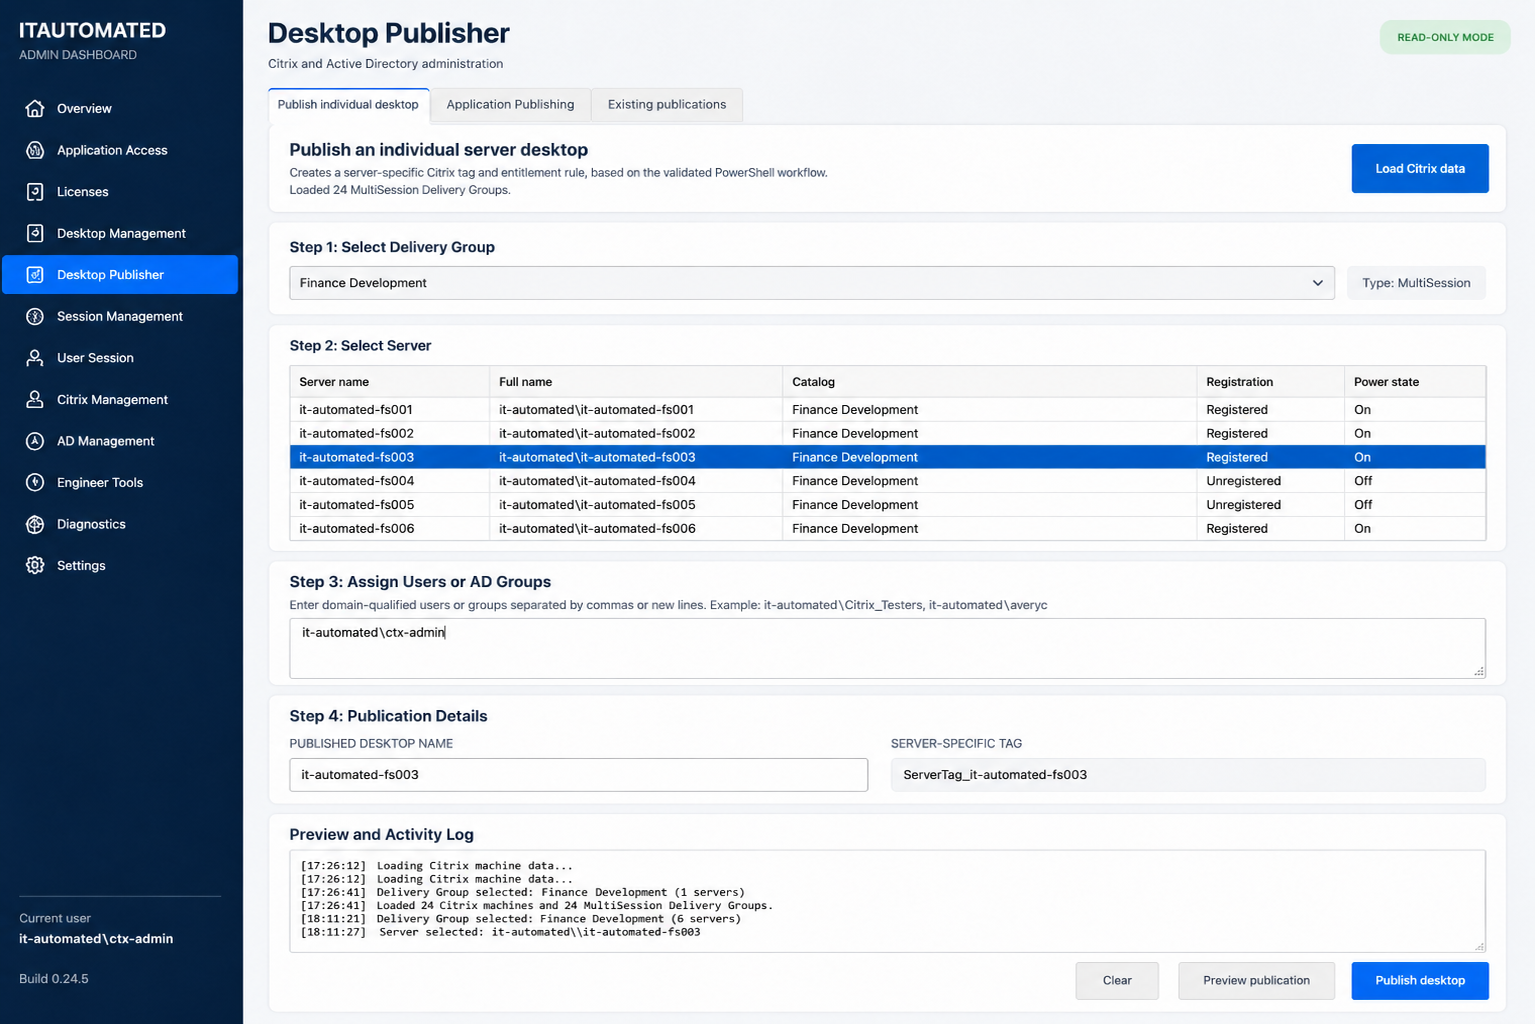Image resolution: width=1535 pixels, height=1024 pixels.
Task: Click the Power state column header
Action: [1415, 382]
